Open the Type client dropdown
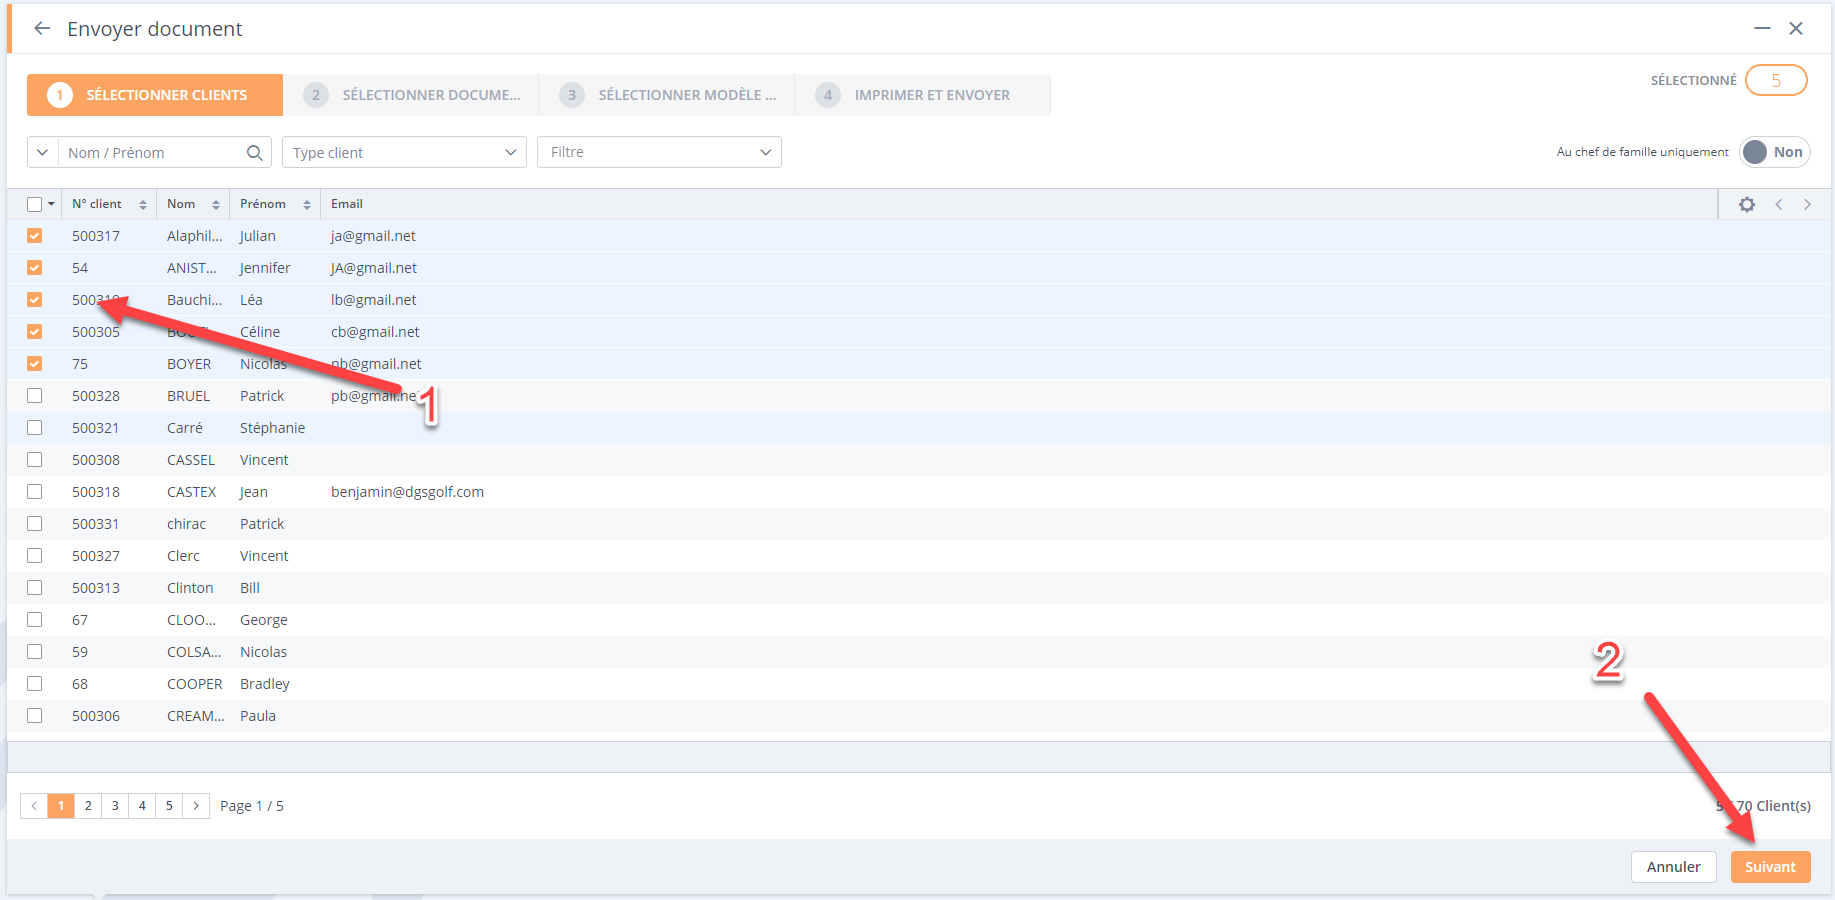 [404, 152]
